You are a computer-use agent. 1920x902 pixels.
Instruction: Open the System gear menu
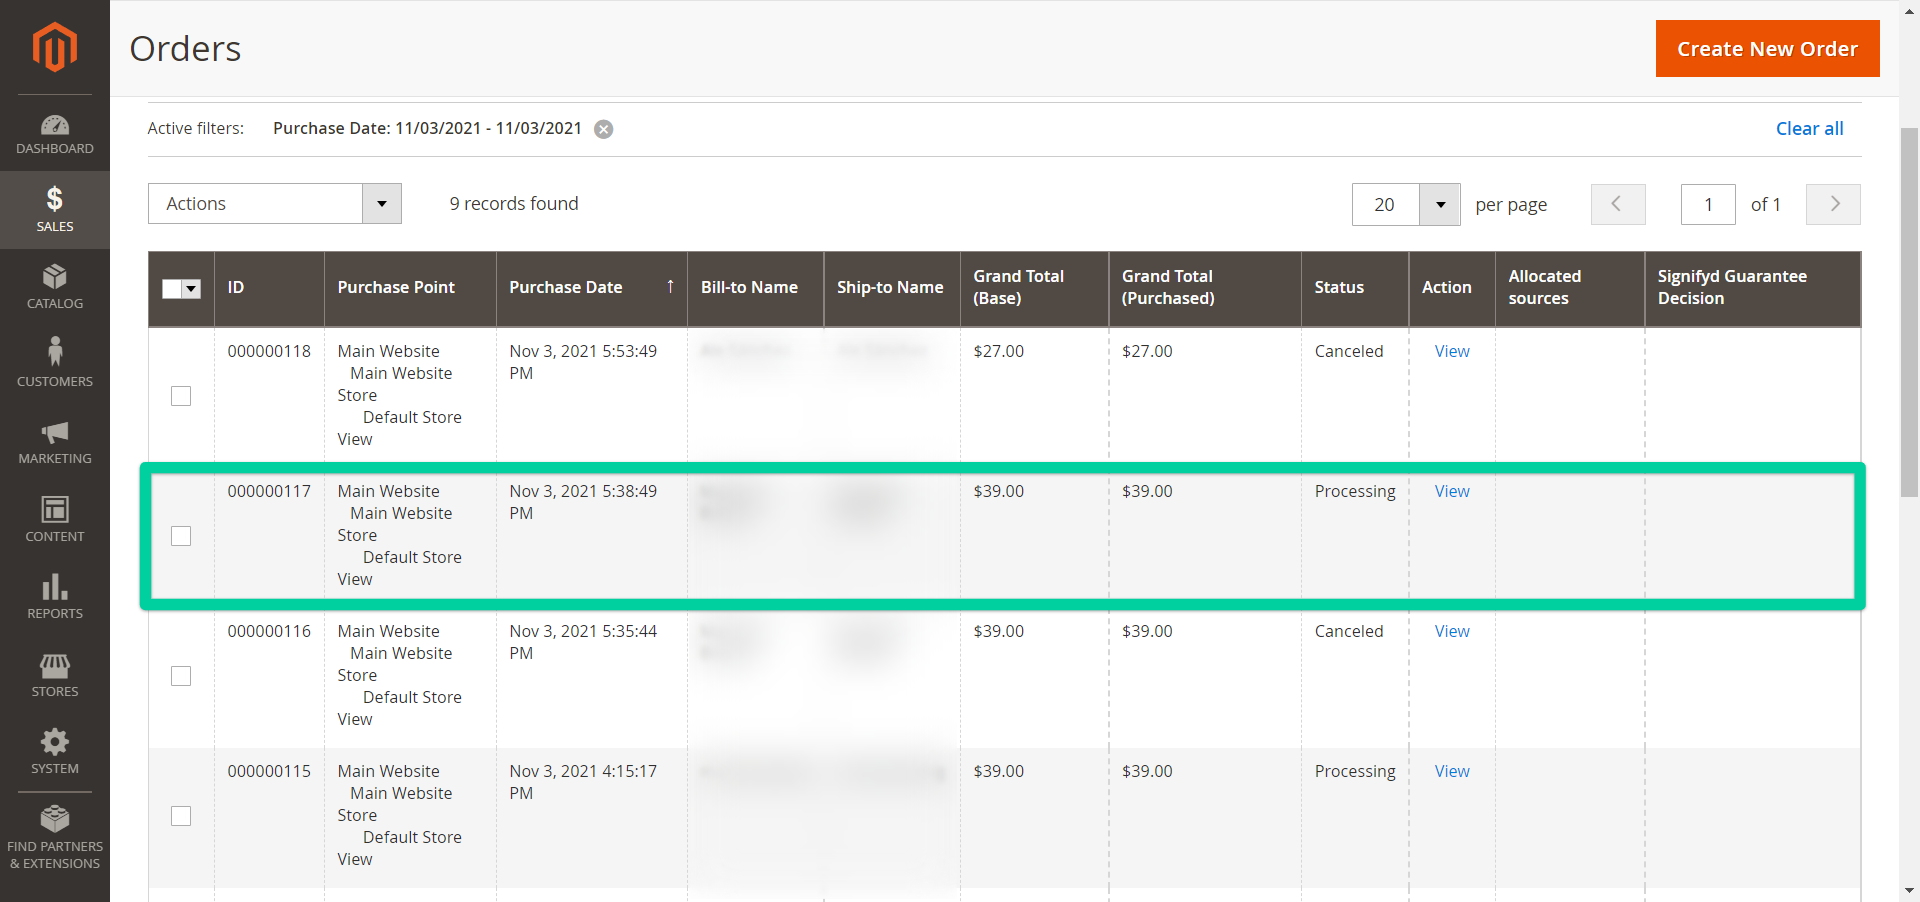(x=54, y=752)
